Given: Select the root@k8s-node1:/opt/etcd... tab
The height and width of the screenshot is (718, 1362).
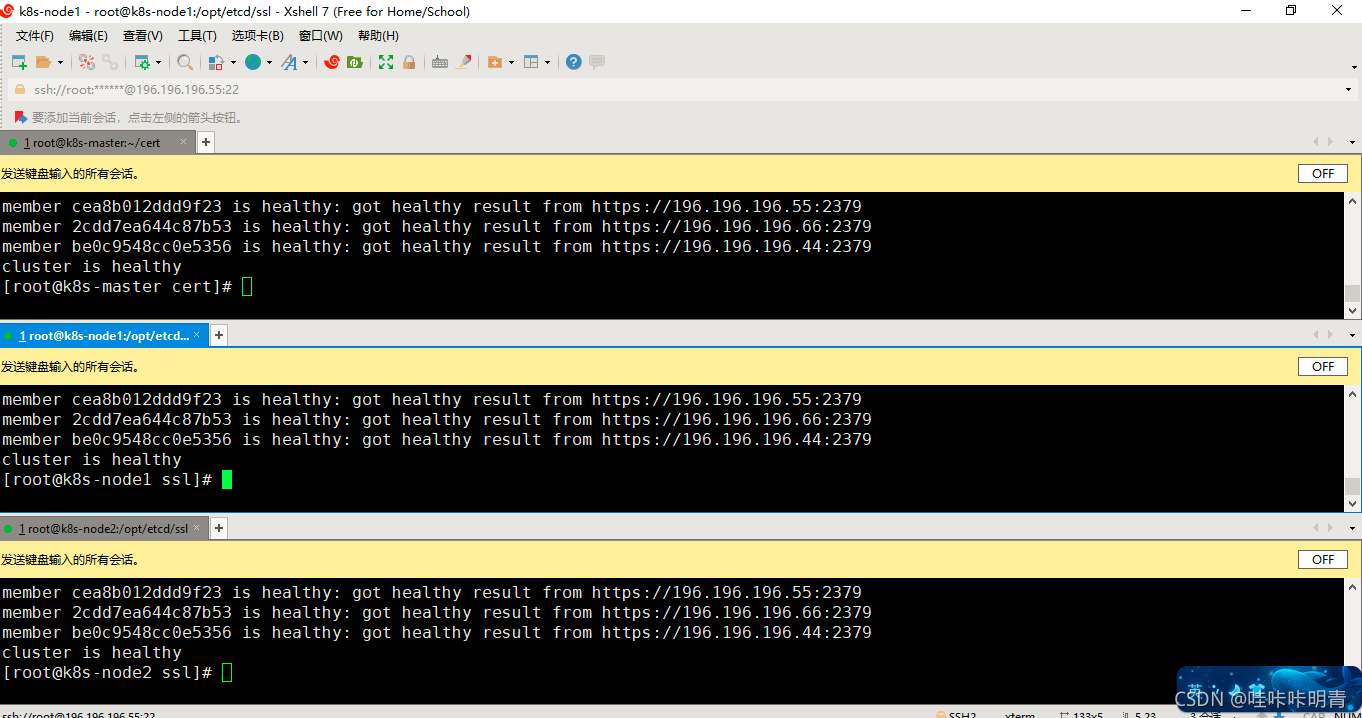Looking at the screenshot, I should pyautogui.click(x=104, y=336).
